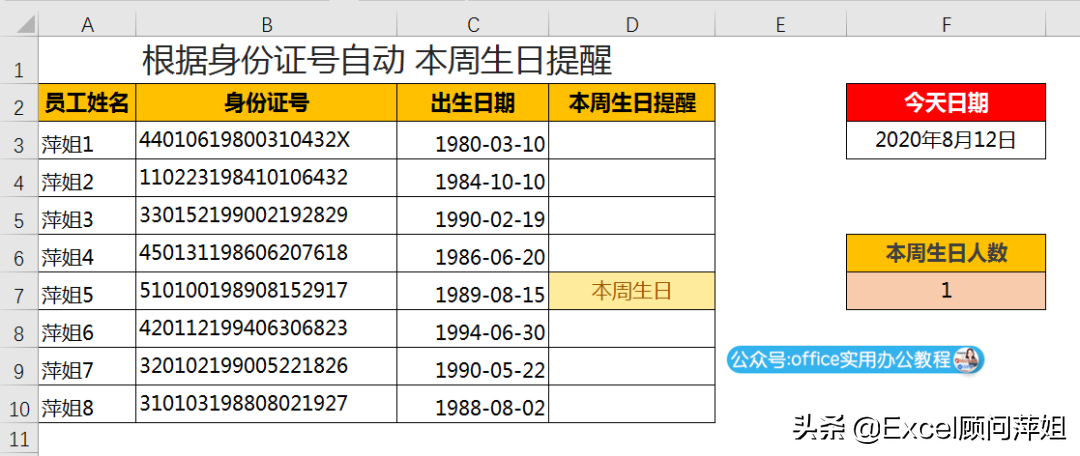Click highlighted 本周生日 reminder cell
Image resolution: width=1080 pixels, height=456 pixels.
(x=632, y=291)
